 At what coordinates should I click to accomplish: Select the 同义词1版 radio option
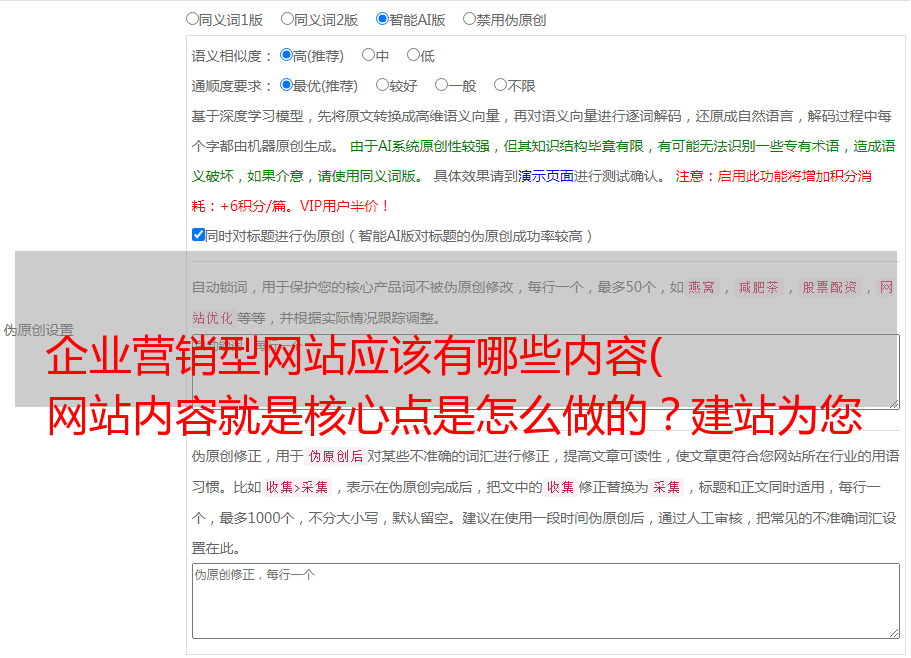pyautogui.click(x=192, y=19)
